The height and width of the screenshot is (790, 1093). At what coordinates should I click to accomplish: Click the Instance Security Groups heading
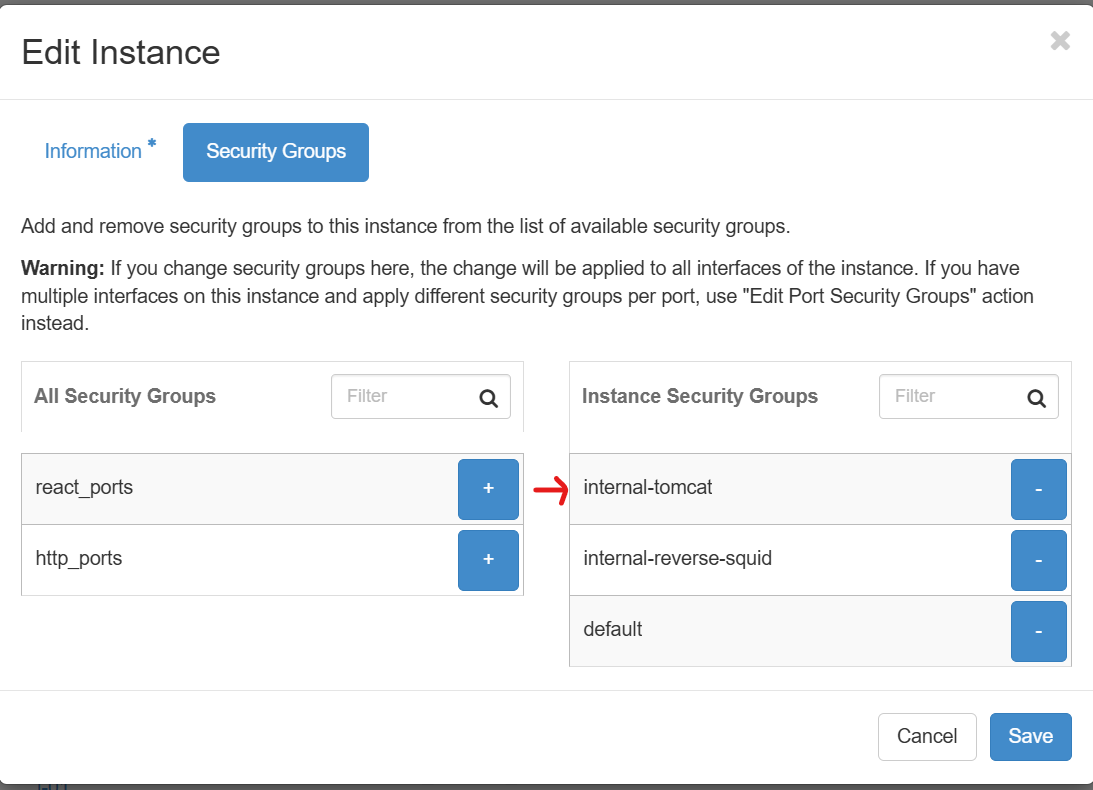(700, 396)
